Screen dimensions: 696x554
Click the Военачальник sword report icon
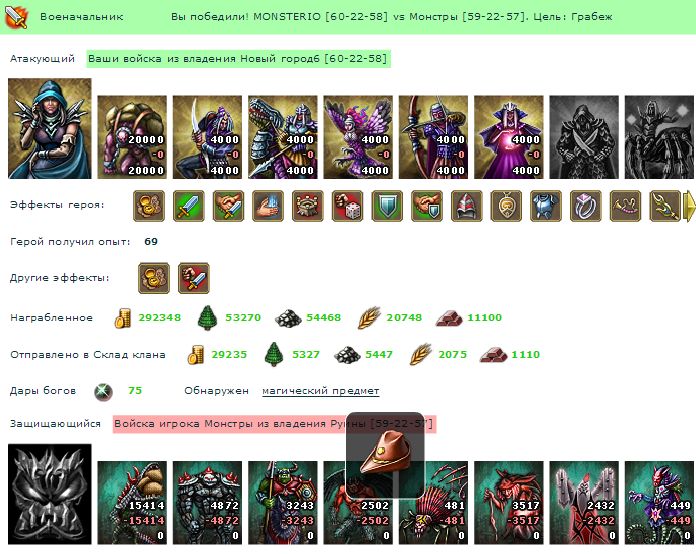16,17
